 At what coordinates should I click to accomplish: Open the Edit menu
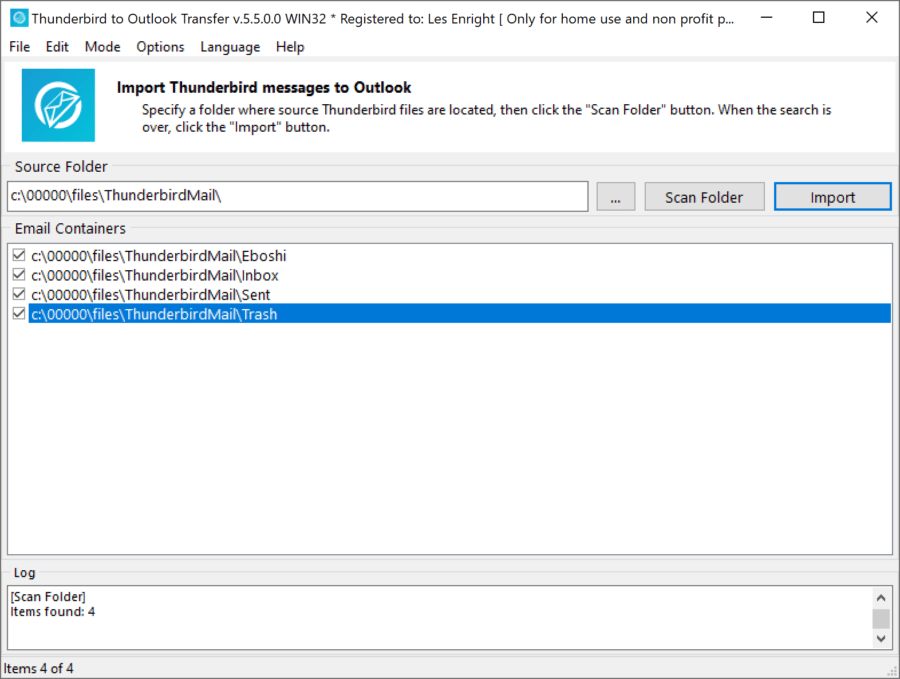click(57, 47)
